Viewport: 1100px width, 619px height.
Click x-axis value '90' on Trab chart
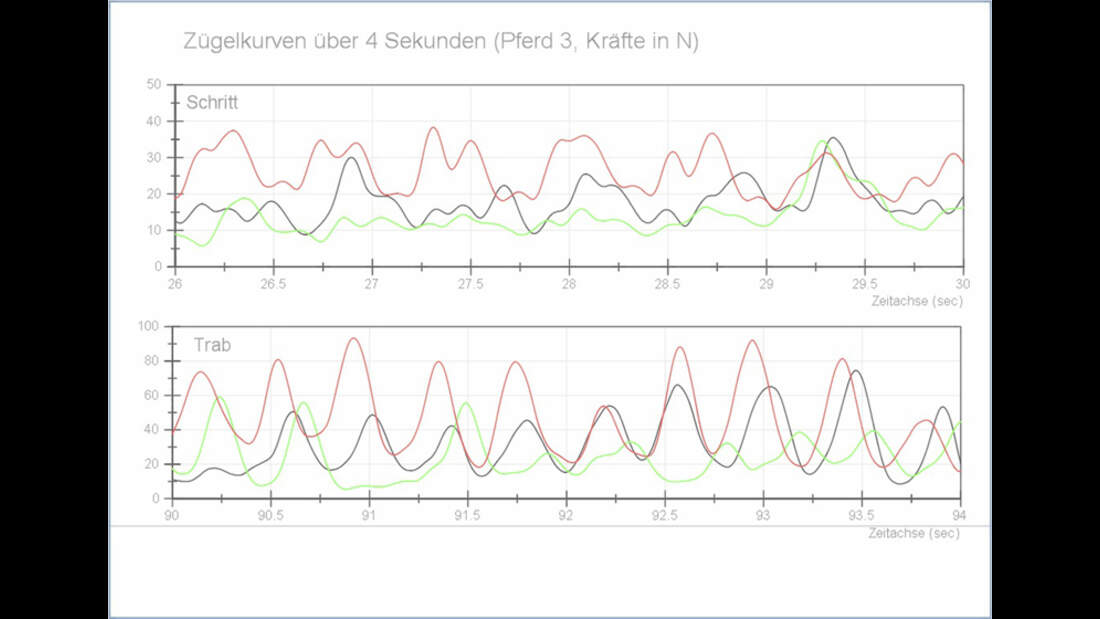point(172,515)
